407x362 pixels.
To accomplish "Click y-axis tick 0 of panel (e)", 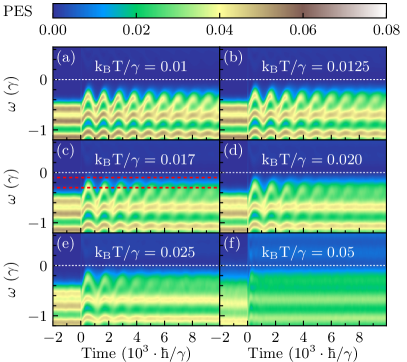I will click(43, 266).
